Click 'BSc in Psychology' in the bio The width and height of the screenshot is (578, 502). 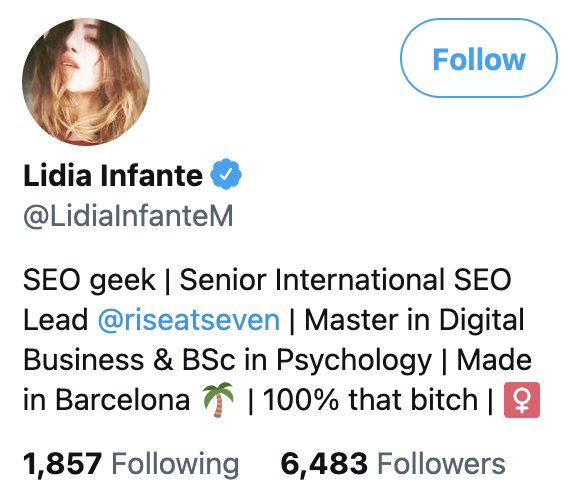point(307,360)
